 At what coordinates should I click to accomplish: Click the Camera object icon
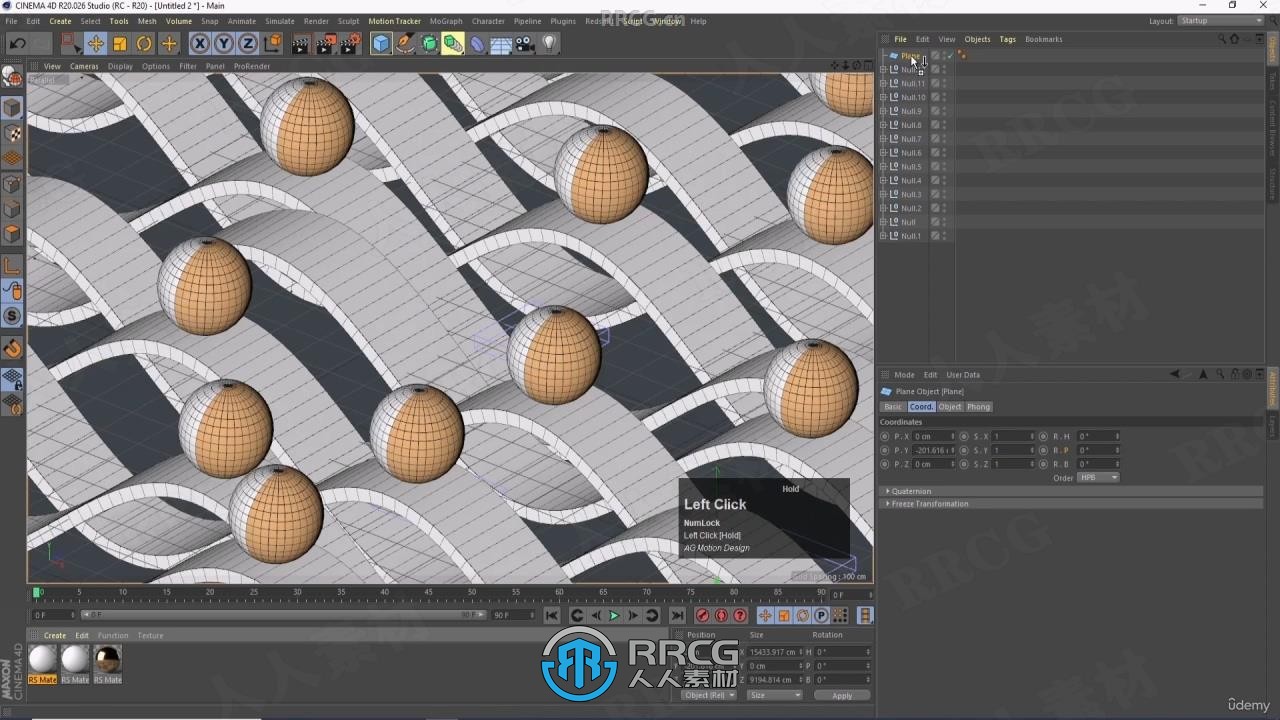(525, 43)
